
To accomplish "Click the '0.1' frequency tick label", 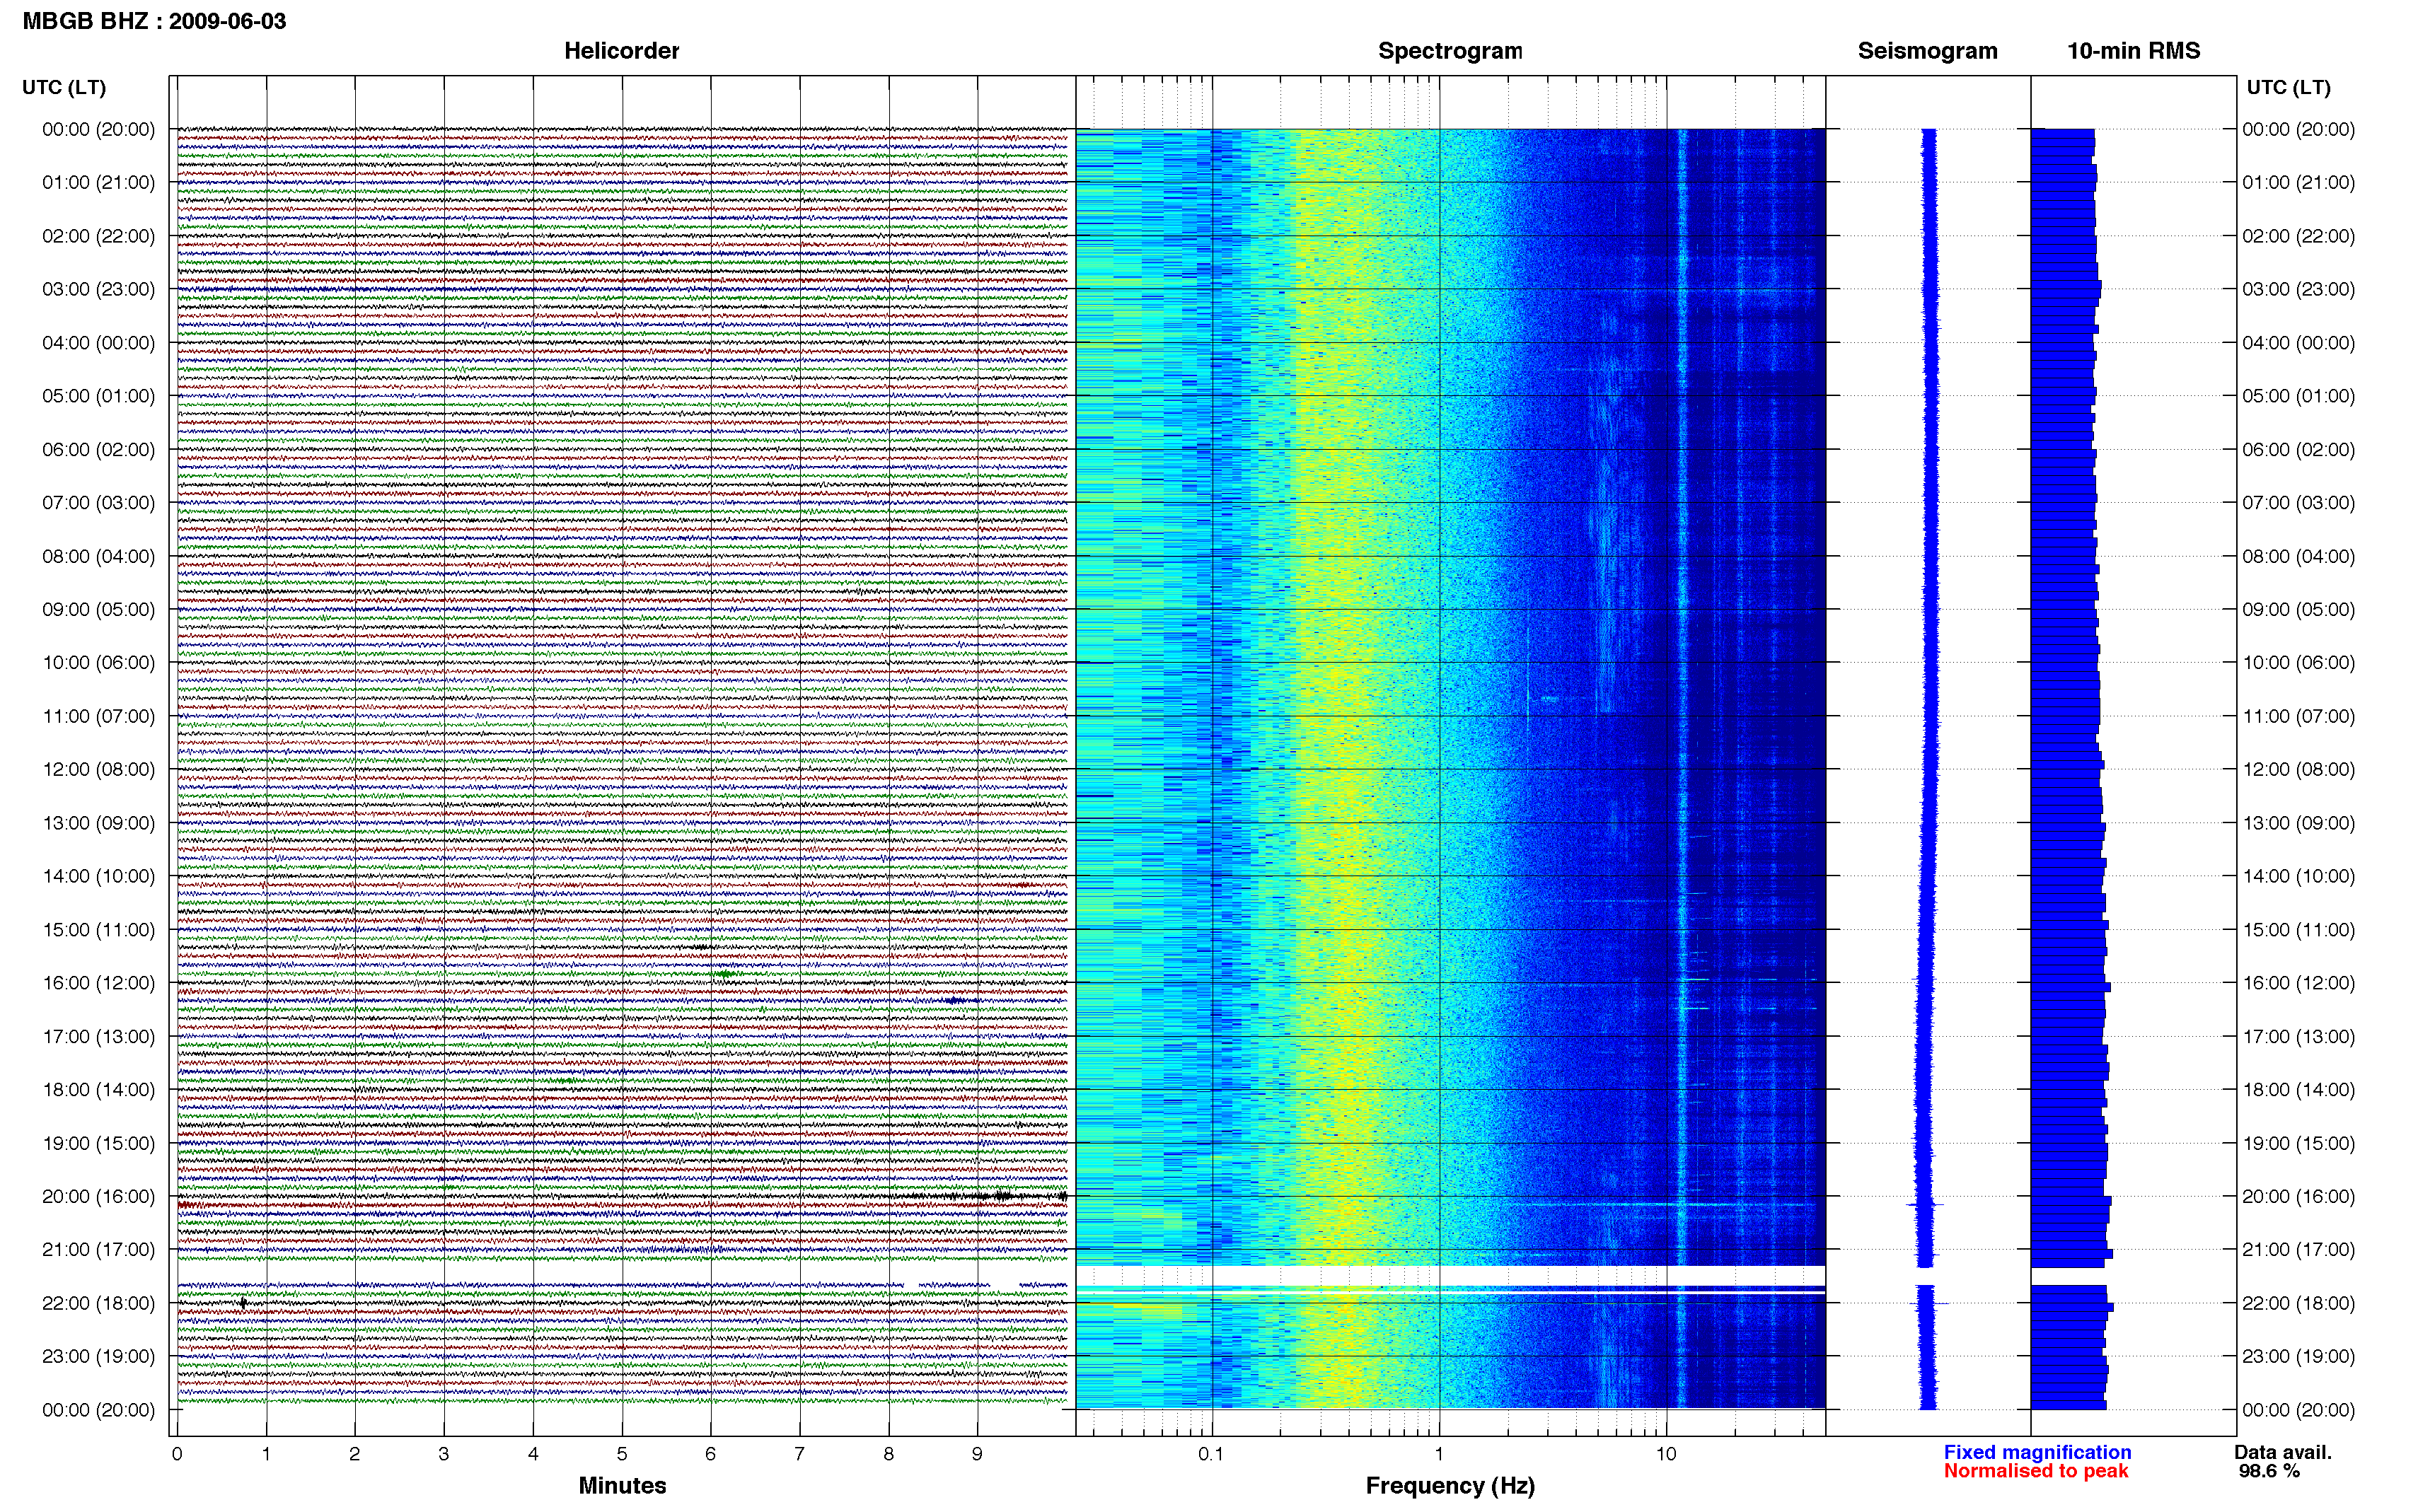I will (x=1211, y=1454).
